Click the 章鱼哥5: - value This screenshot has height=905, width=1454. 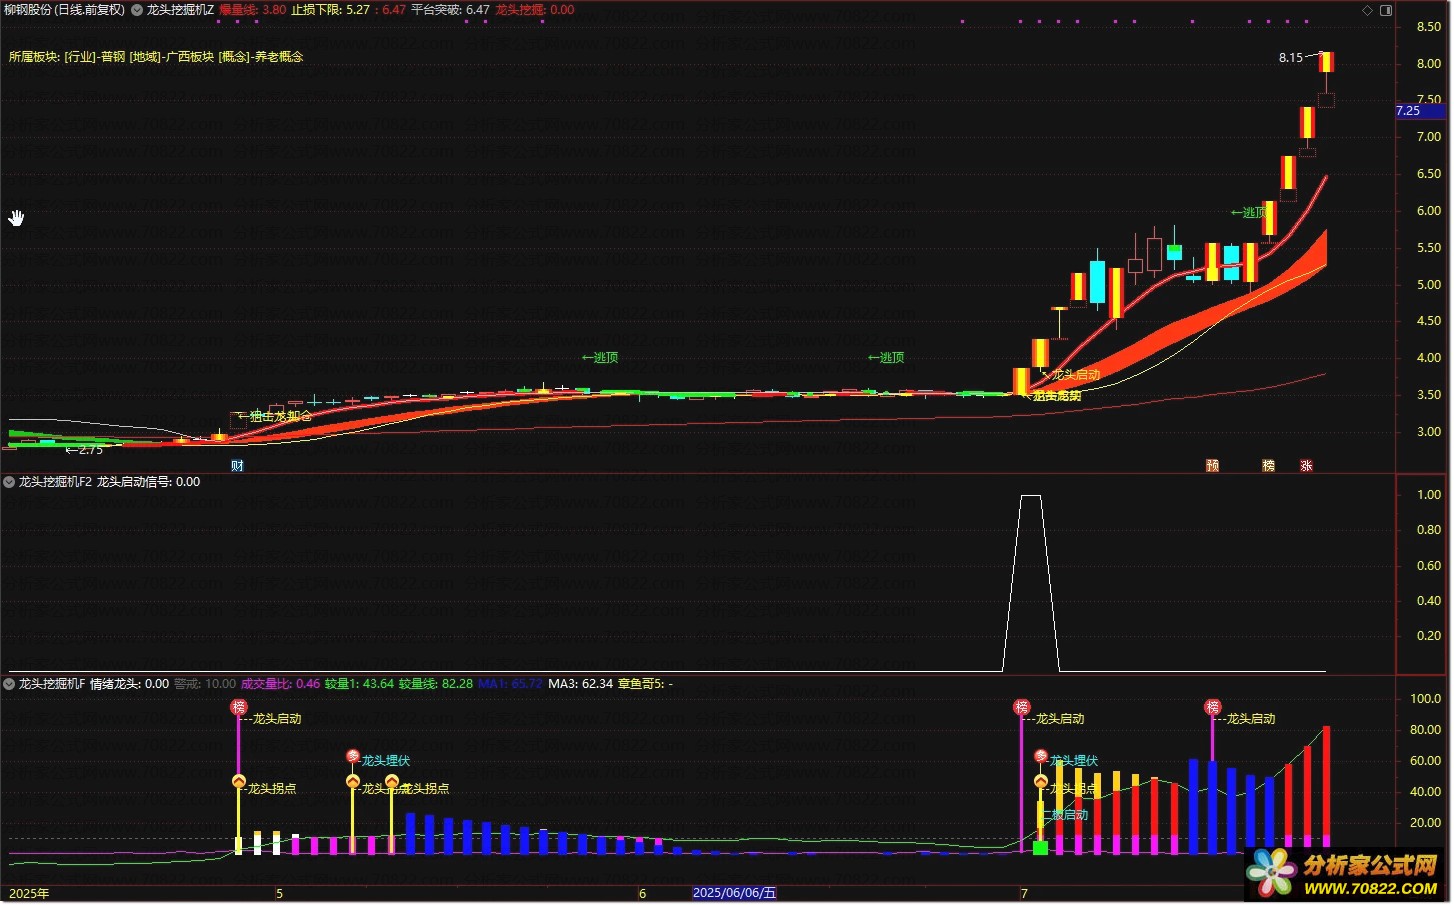645,684
